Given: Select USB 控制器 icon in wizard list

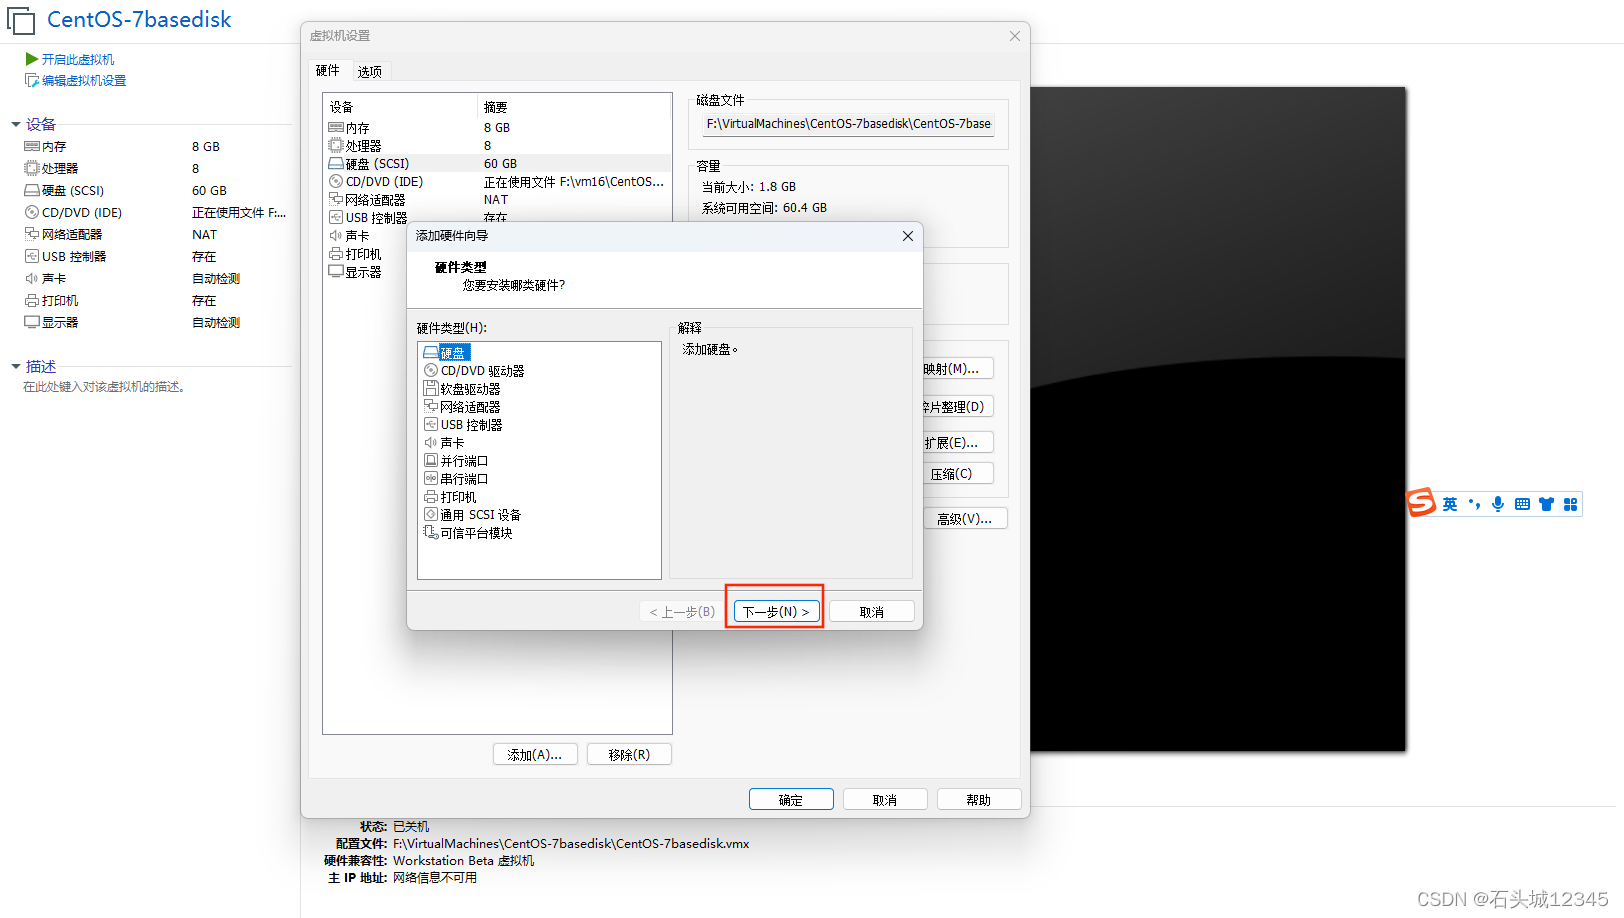Looking at the screenshot, I should click(431, 425).
